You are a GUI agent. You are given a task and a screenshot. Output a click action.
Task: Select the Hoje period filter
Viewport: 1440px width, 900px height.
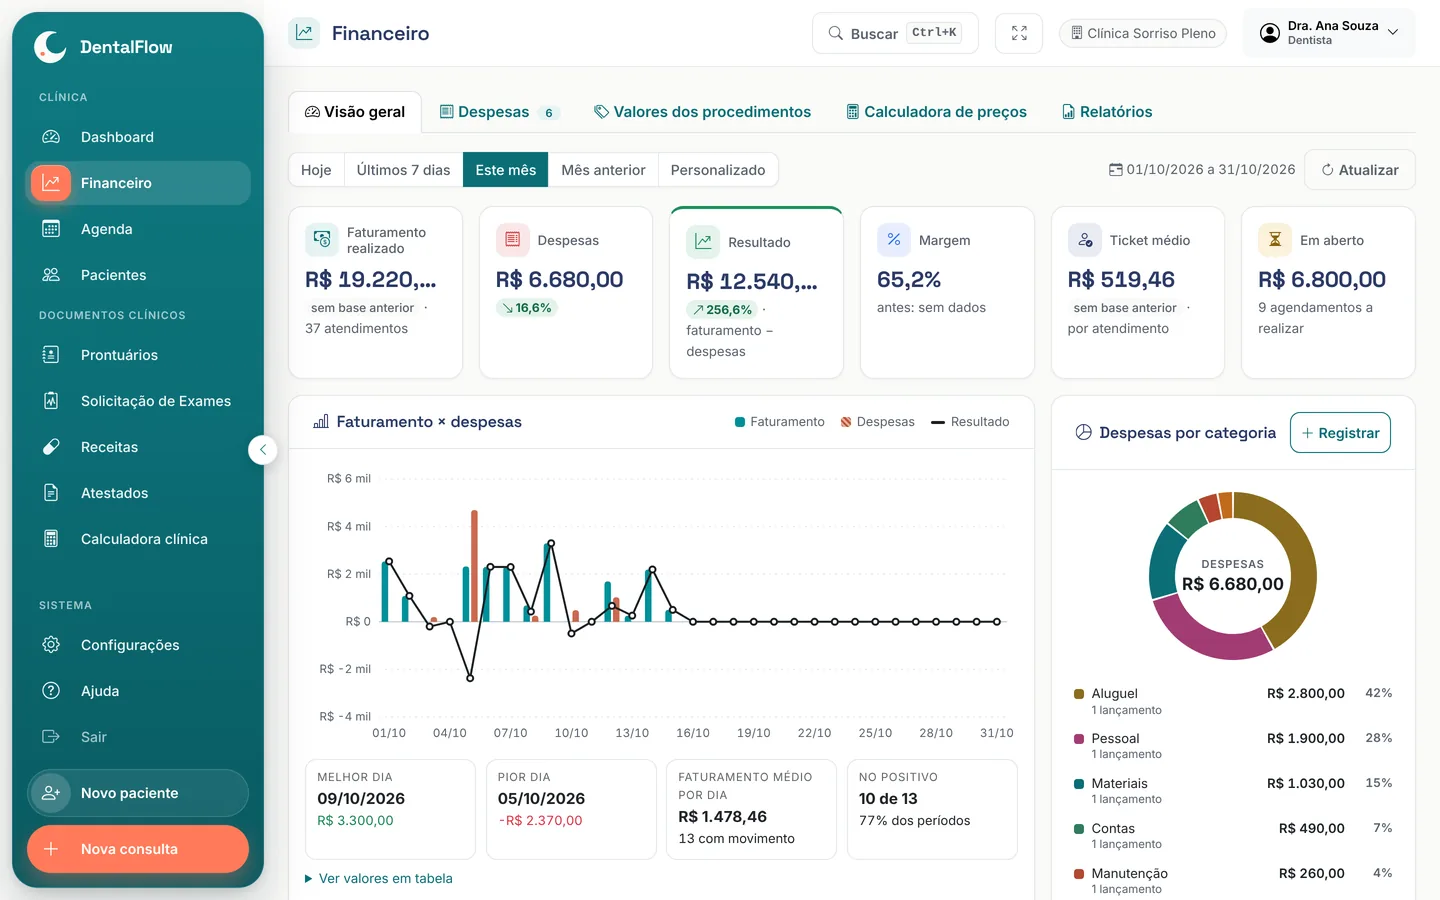pyautogui.click(x=316, y=170)
